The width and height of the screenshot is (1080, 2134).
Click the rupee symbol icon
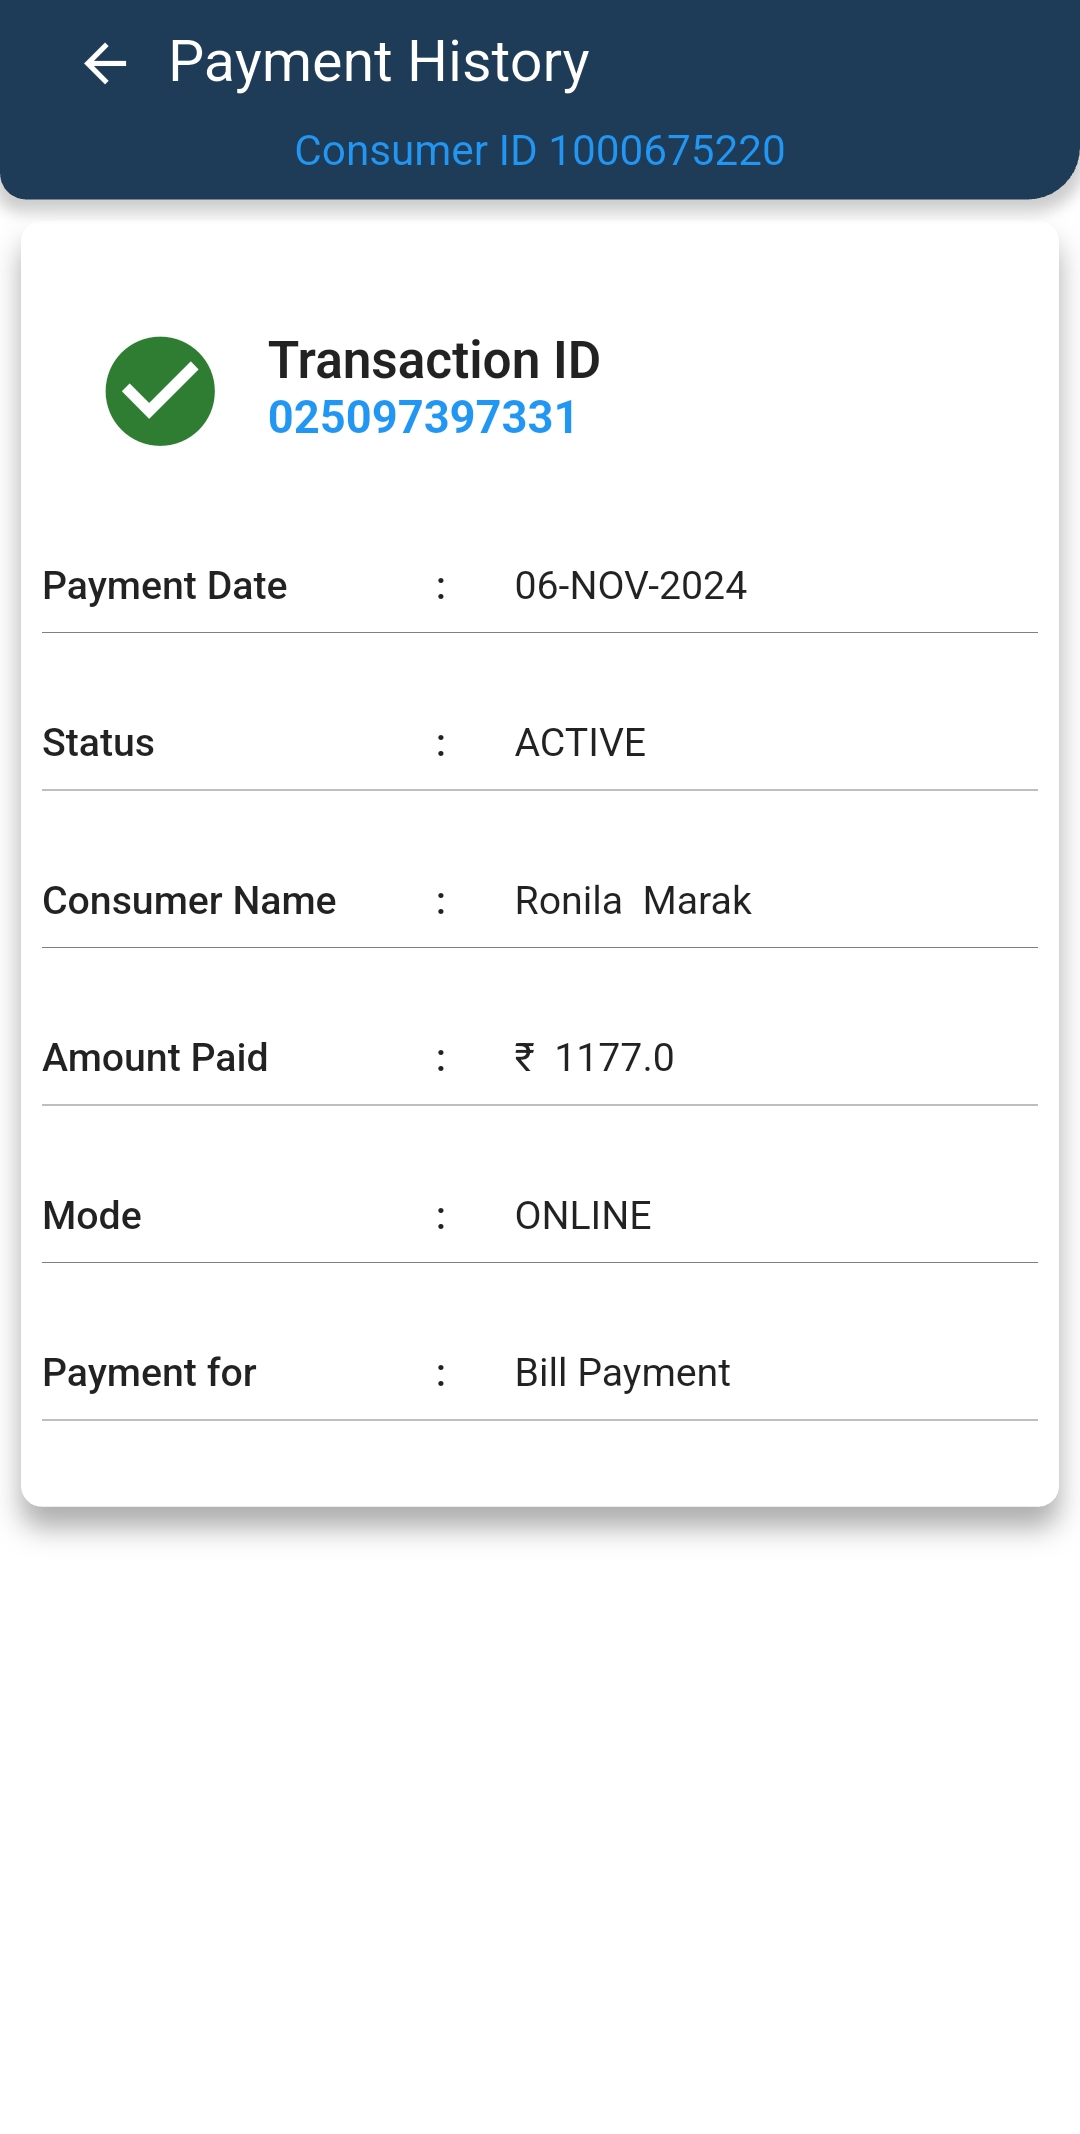525,1057
